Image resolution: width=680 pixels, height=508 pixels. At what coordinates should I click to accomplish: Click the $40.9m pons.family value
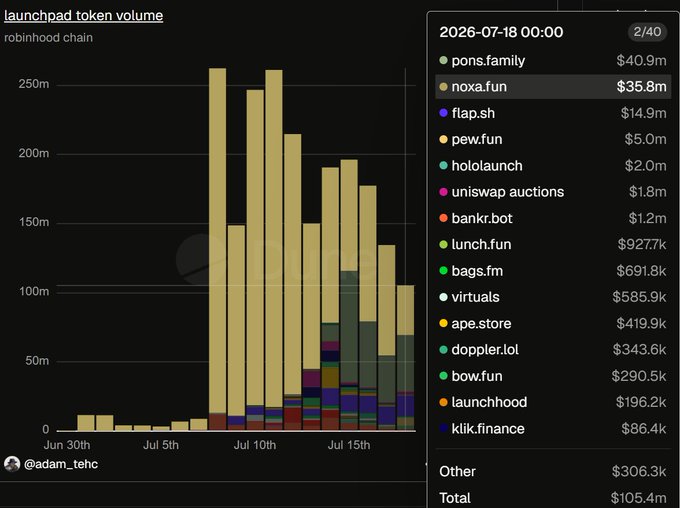[641, 60]
